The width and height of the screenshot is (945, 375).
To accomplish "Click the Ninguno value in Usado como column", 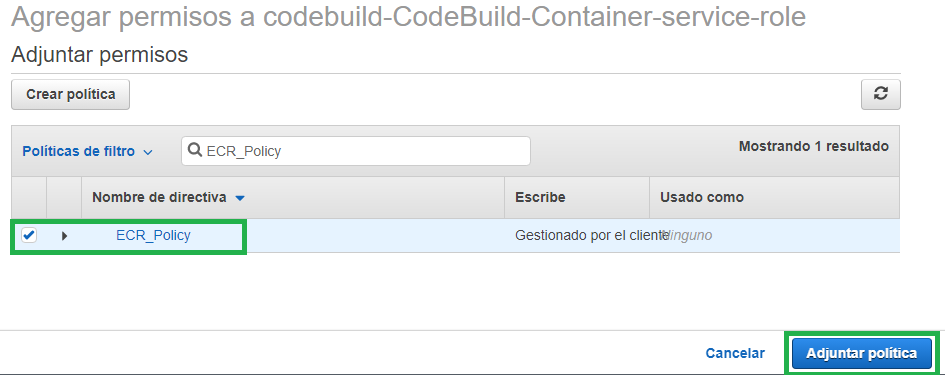I will click(x=686, y=236).
